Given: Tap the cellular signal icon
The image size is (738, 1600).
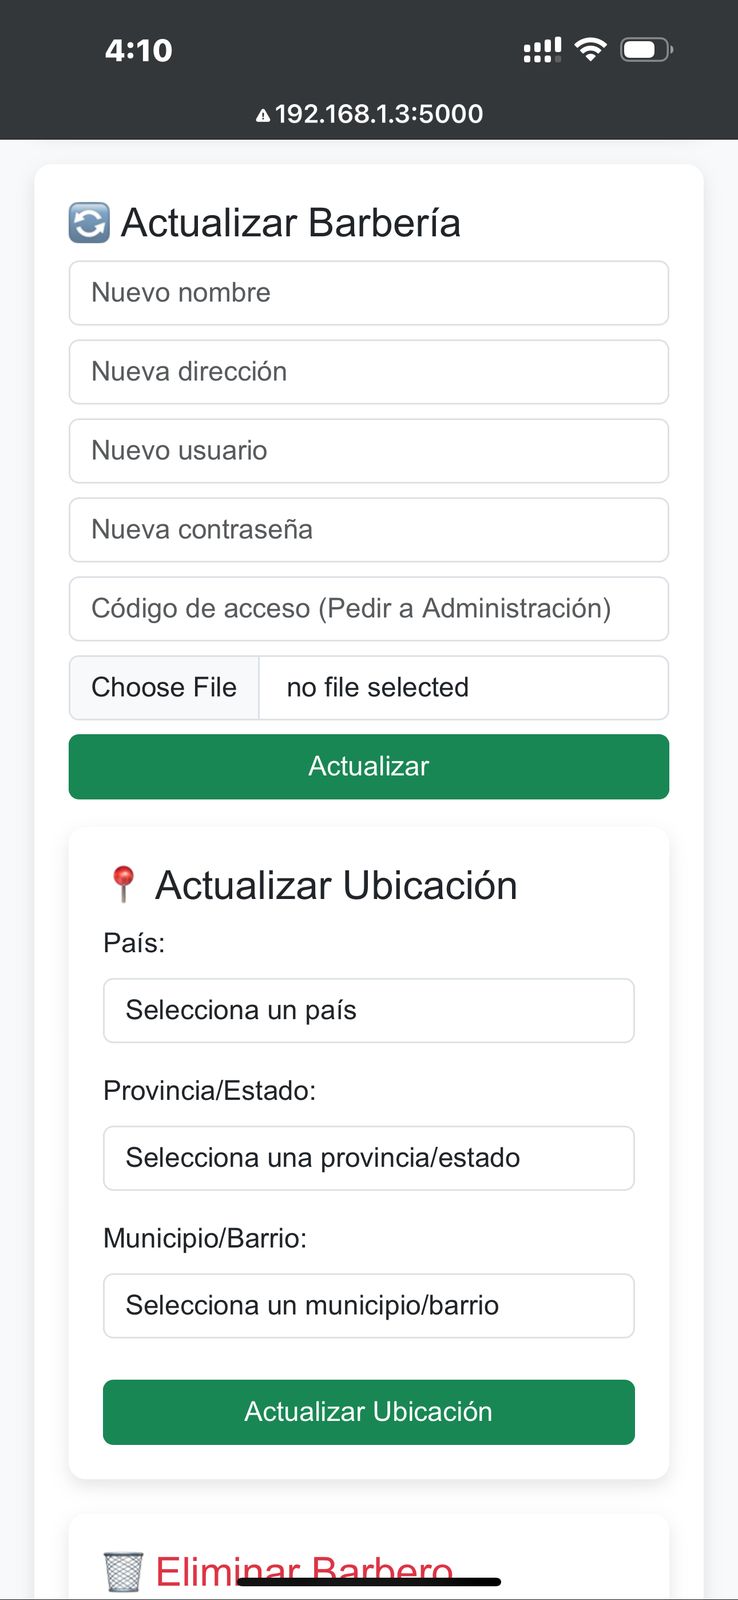Looking at the screenshot, I should coord(542,50).
